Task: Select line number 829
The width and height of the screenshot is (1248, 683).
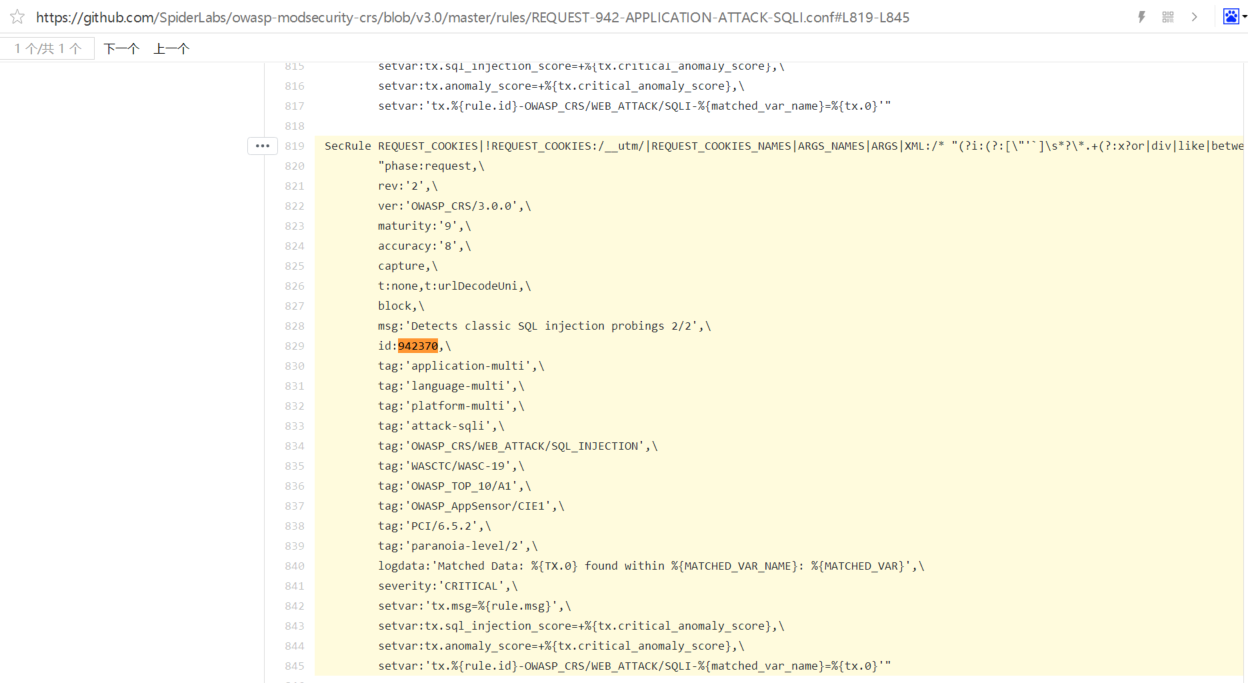Action: (294, 346)
